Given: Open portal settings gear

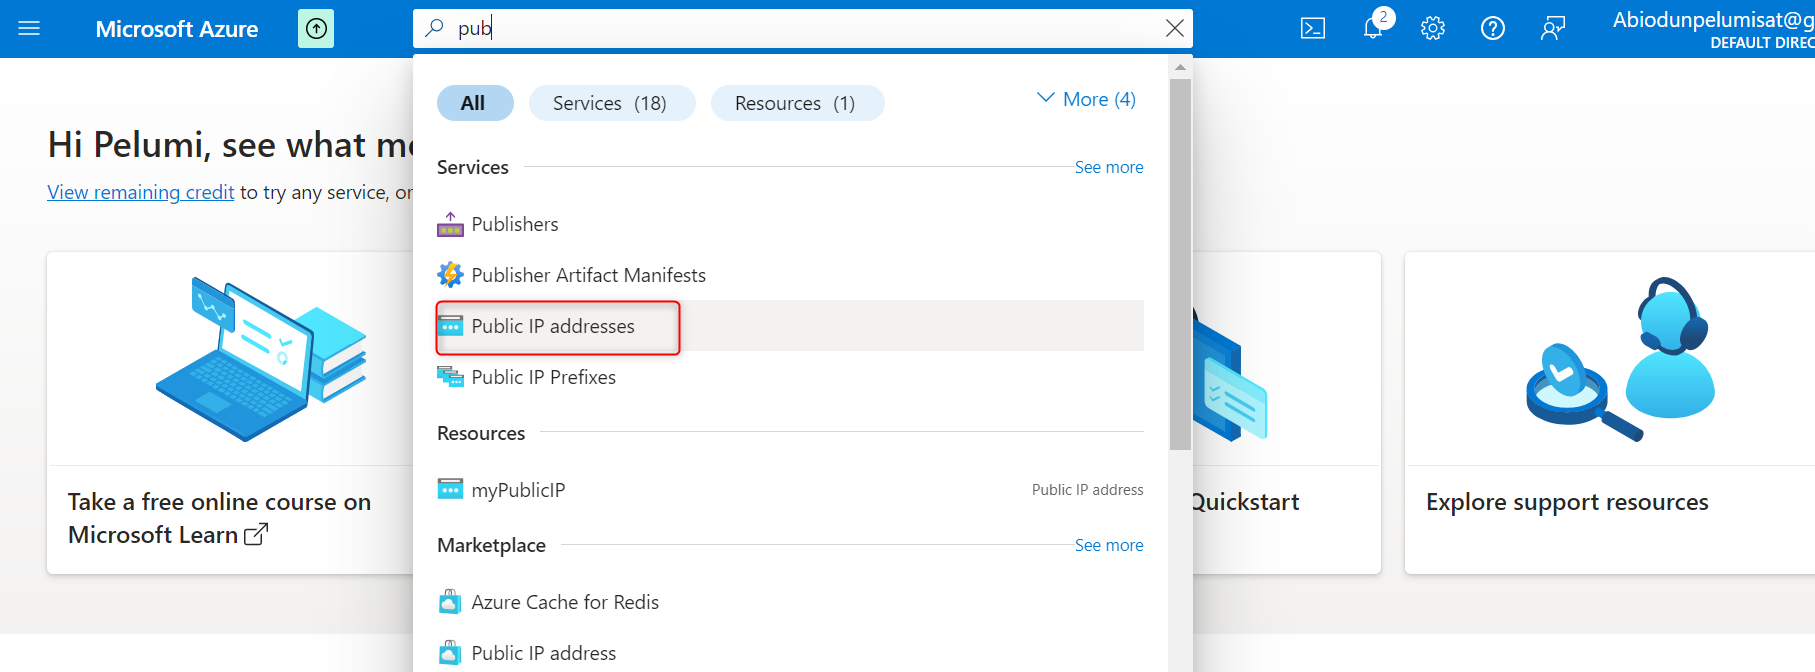Looking at the screenshot, I should (1433, 29).
